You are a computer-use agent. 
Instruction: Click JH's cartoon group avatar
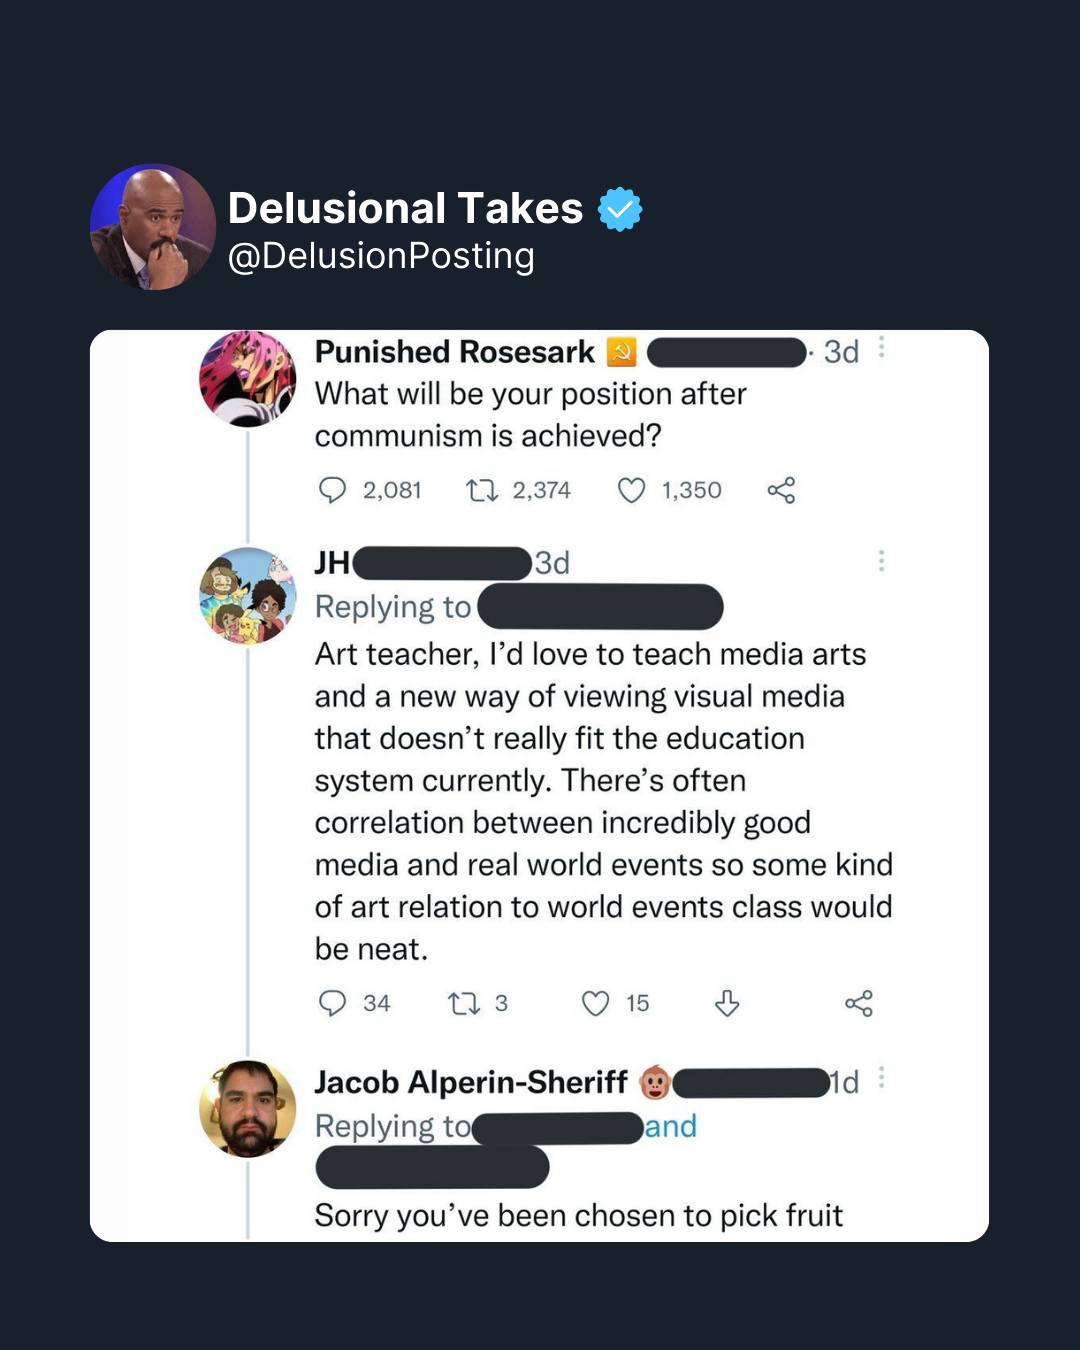(x=248, y=595)
